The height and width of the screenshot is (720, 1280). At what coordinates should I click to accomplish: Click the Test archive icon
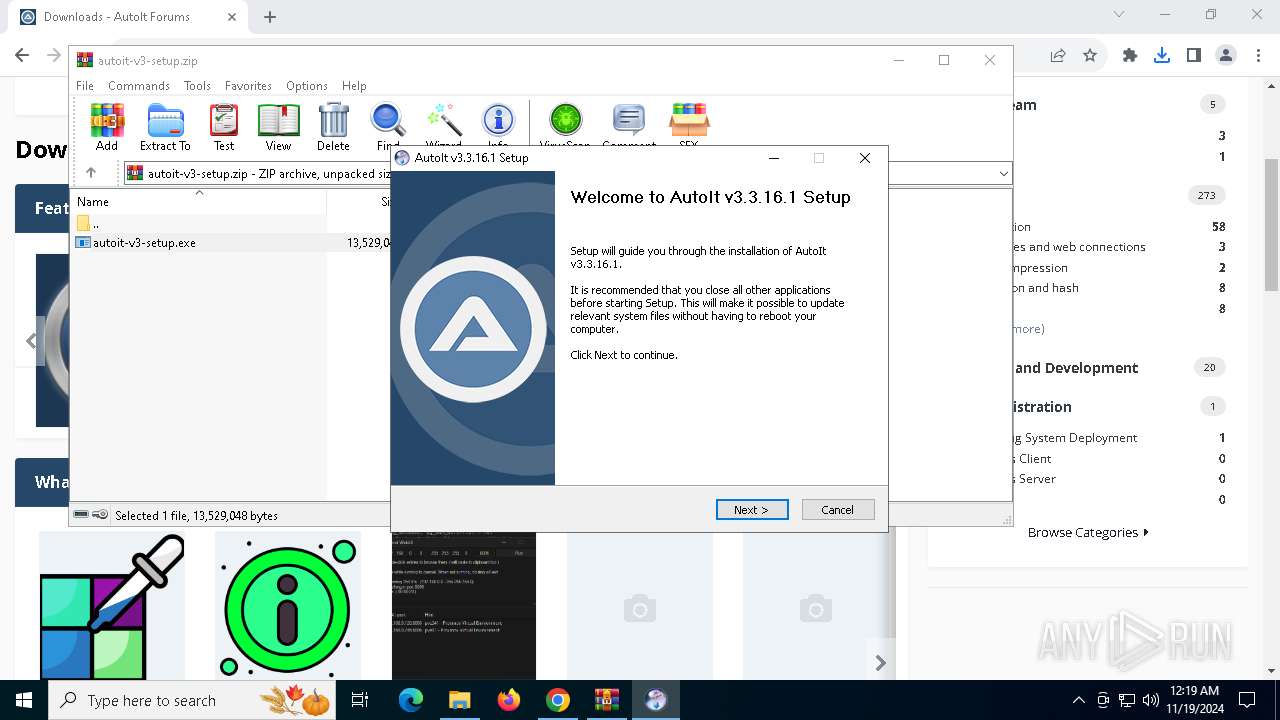point(224,127)
